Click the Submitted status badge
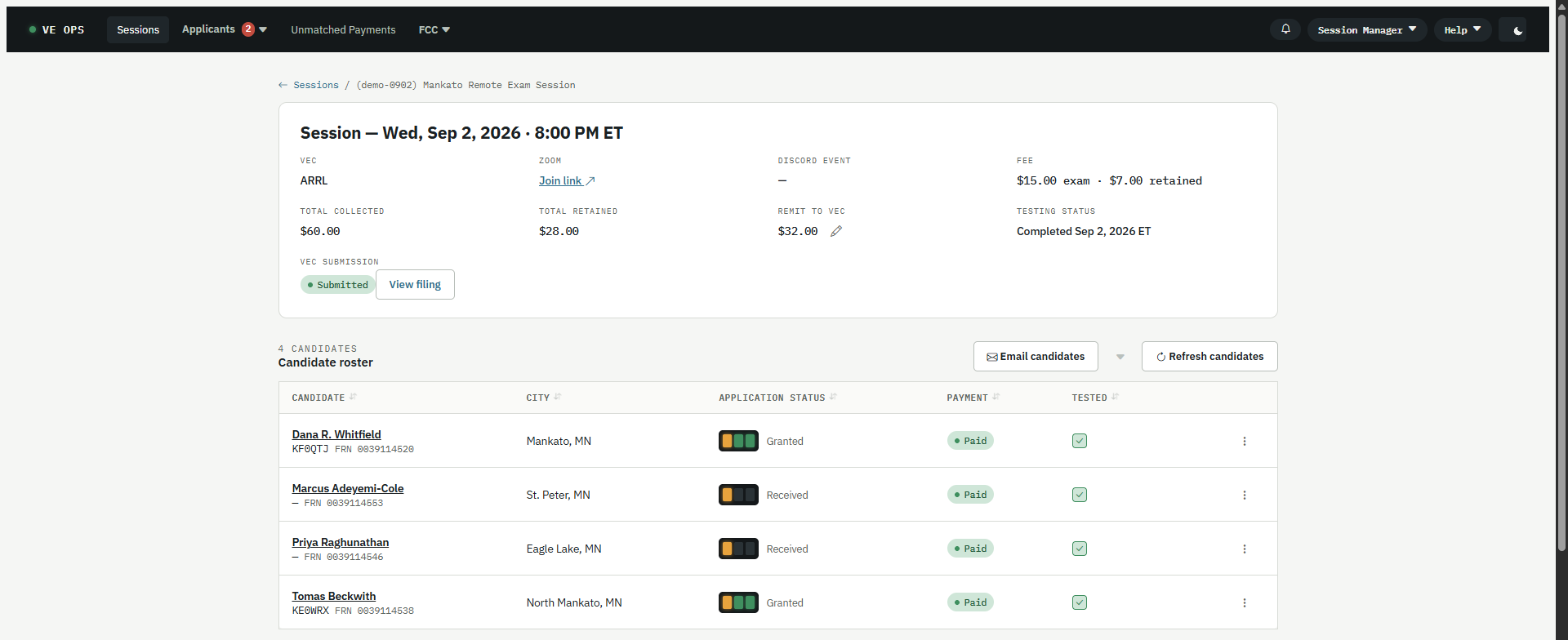This screenshot has width=1568, height=640. pyautogui.click(x=337, y=285)
